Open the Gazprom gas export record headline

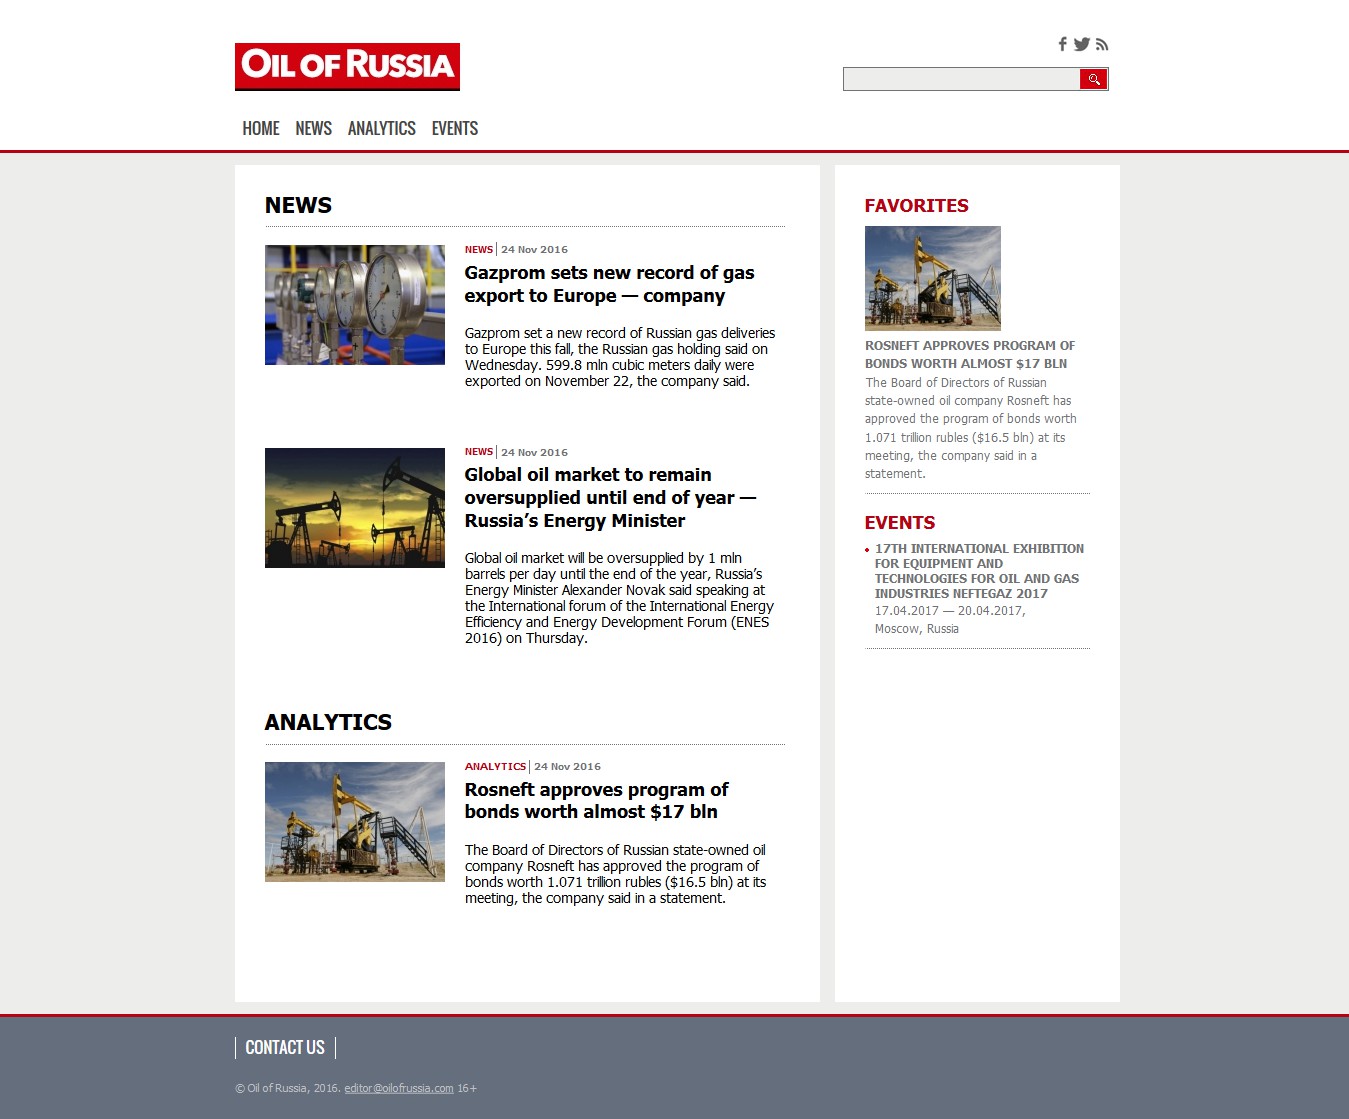(609, 284)
